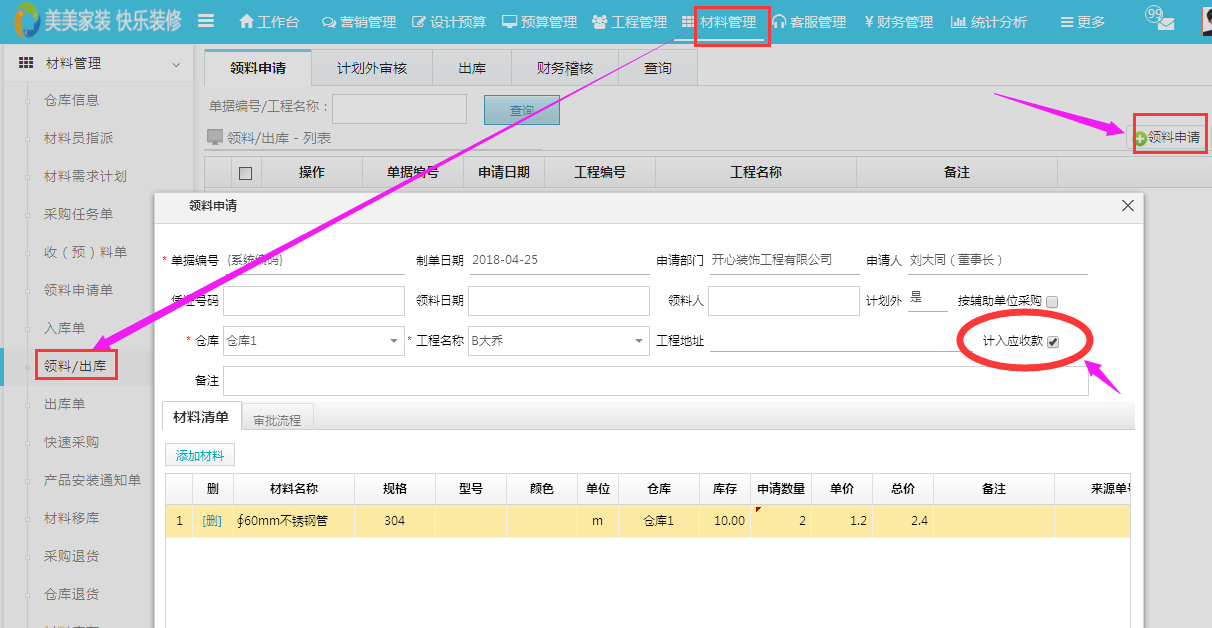Click the hamburger menu icon

pyautogui.click(x=206, y=21)
